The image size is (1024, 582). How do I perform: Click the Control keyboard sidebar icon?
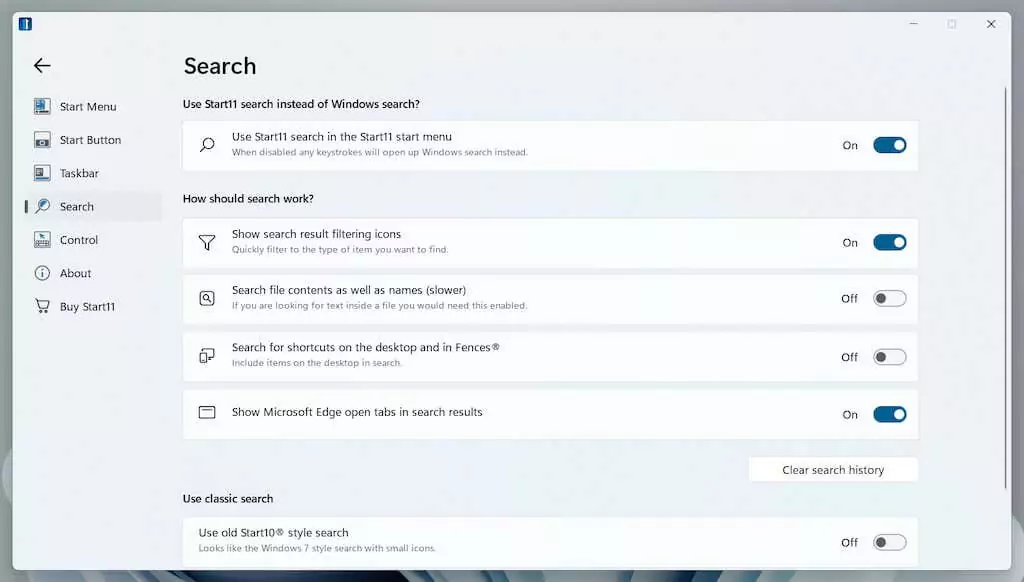pyautogui.click(x=42, y=240)
